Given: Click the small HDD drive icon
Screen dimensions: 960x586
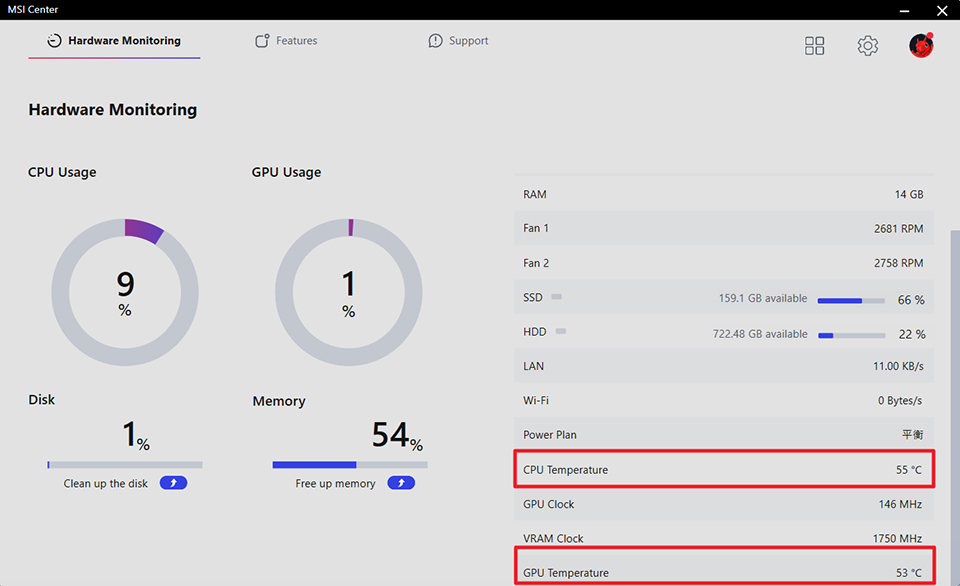Looking at the screenshot, I should point(561,331).
